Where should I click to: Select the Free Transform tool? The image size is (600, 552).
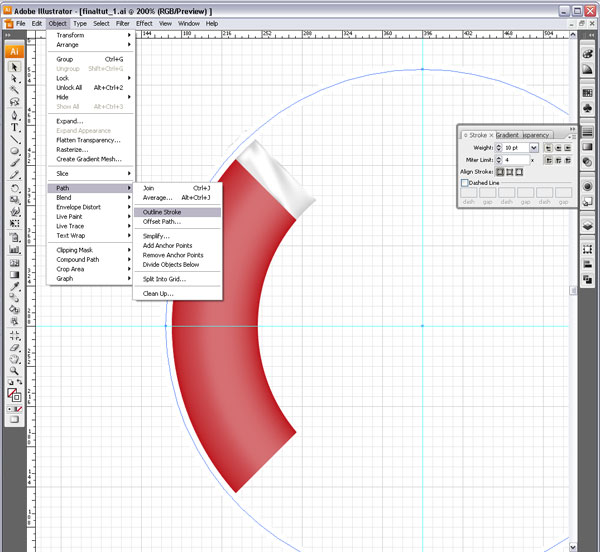point(14,223)
